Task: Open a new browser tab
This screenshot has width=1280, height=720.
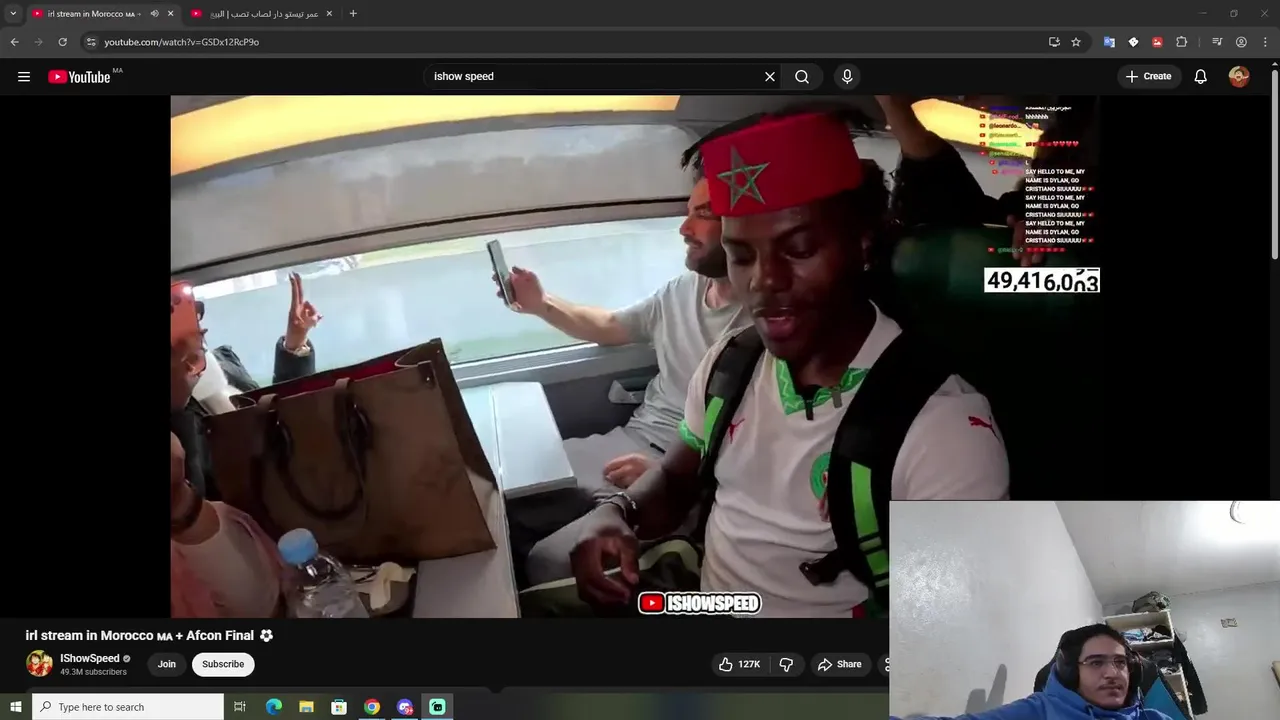Action: [353, 14]
